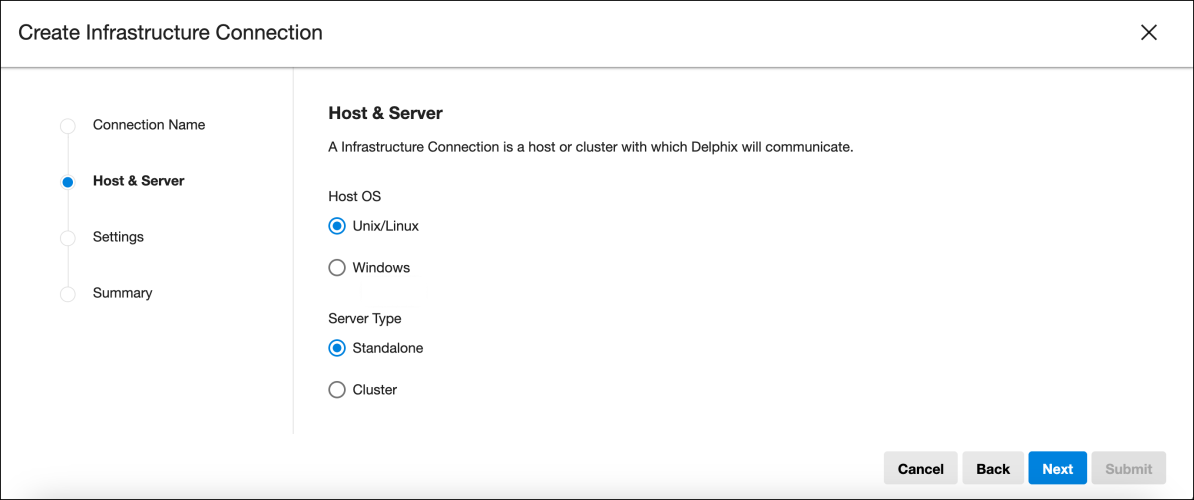
Task: Select the Standalone server type radio
Action: tap(337, 348)
